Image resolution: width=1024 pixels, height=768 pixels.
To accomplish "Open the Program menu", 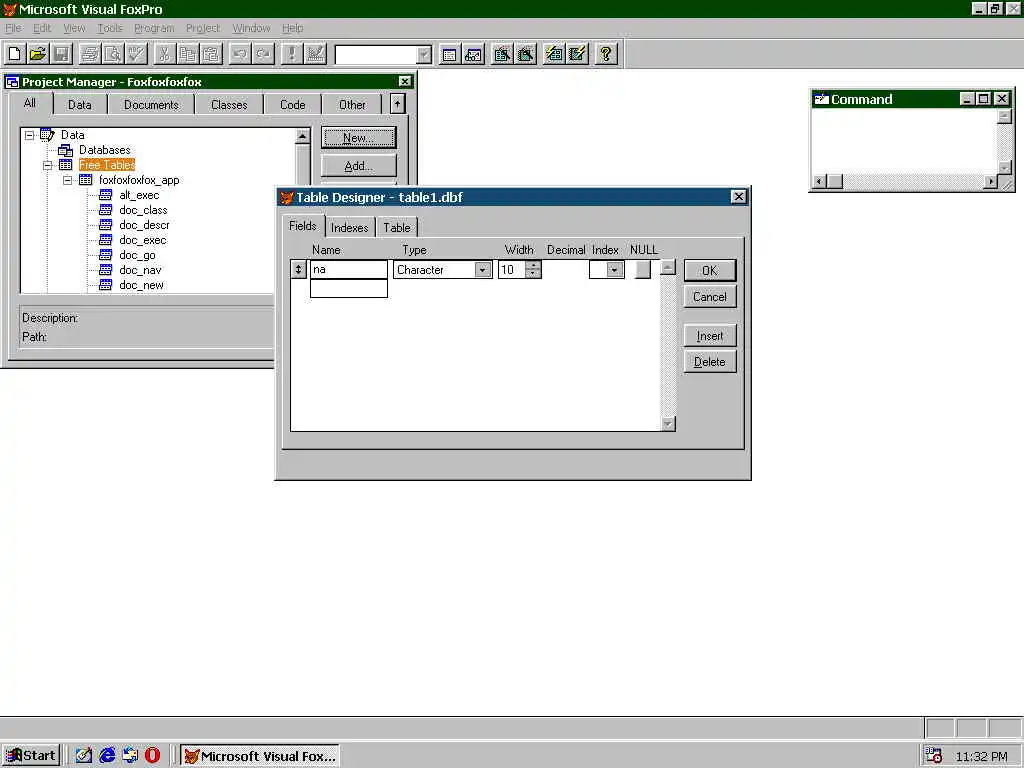I will point(154,28).
